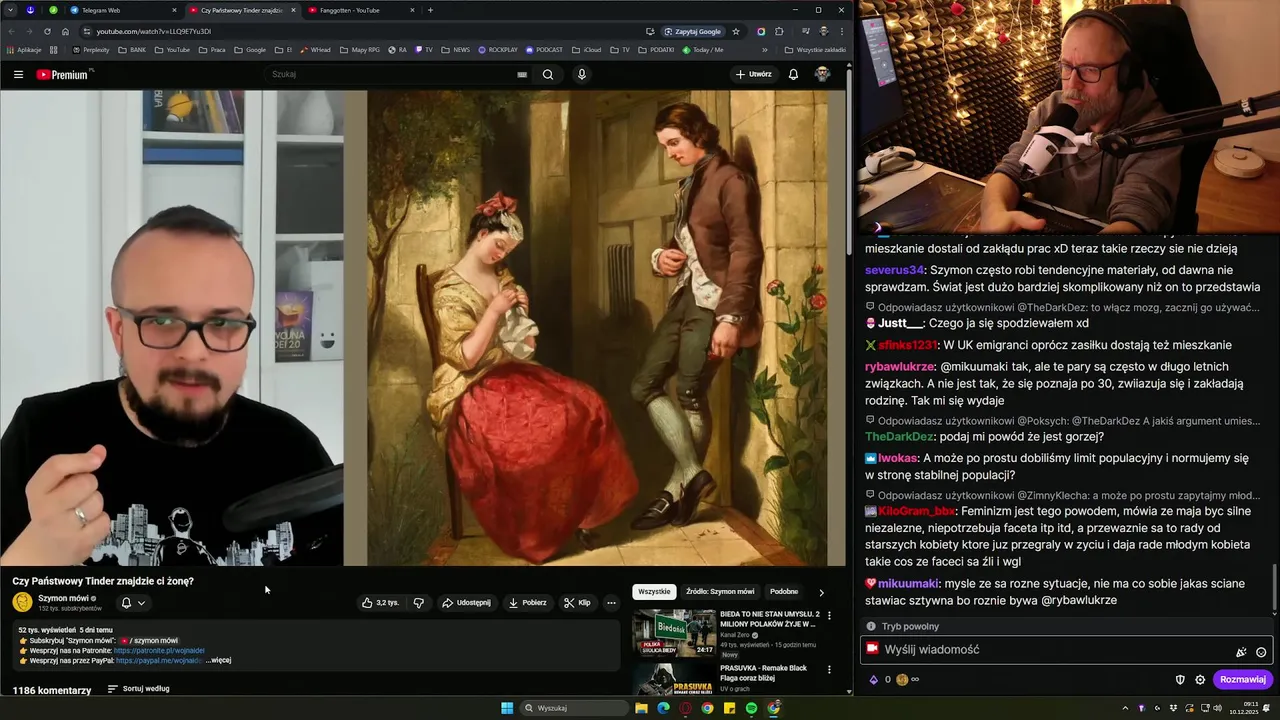Open the YouTube hamburger guide menu

pos(18,74)
